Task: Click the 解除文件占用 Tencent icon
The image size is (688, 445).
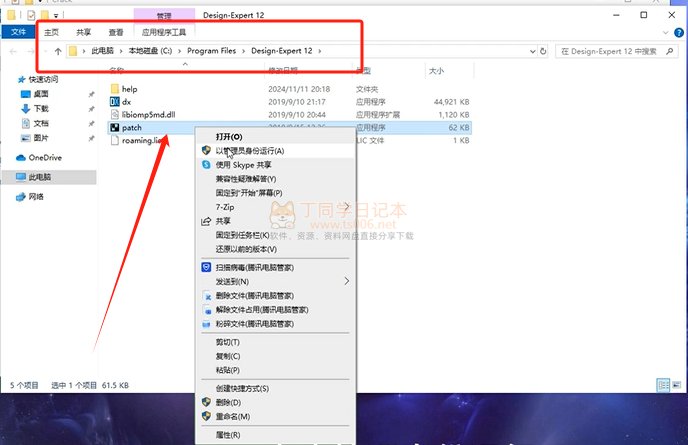Action: [x=207, y=310]
